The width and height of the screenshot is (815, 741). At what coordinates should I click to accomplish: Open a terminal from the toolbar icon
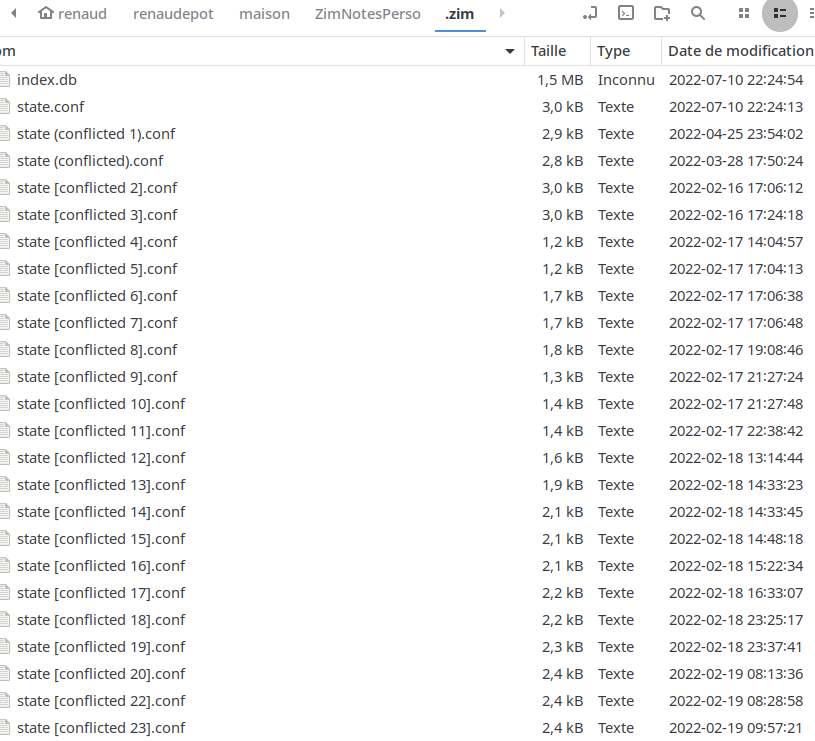click(627, 13)
